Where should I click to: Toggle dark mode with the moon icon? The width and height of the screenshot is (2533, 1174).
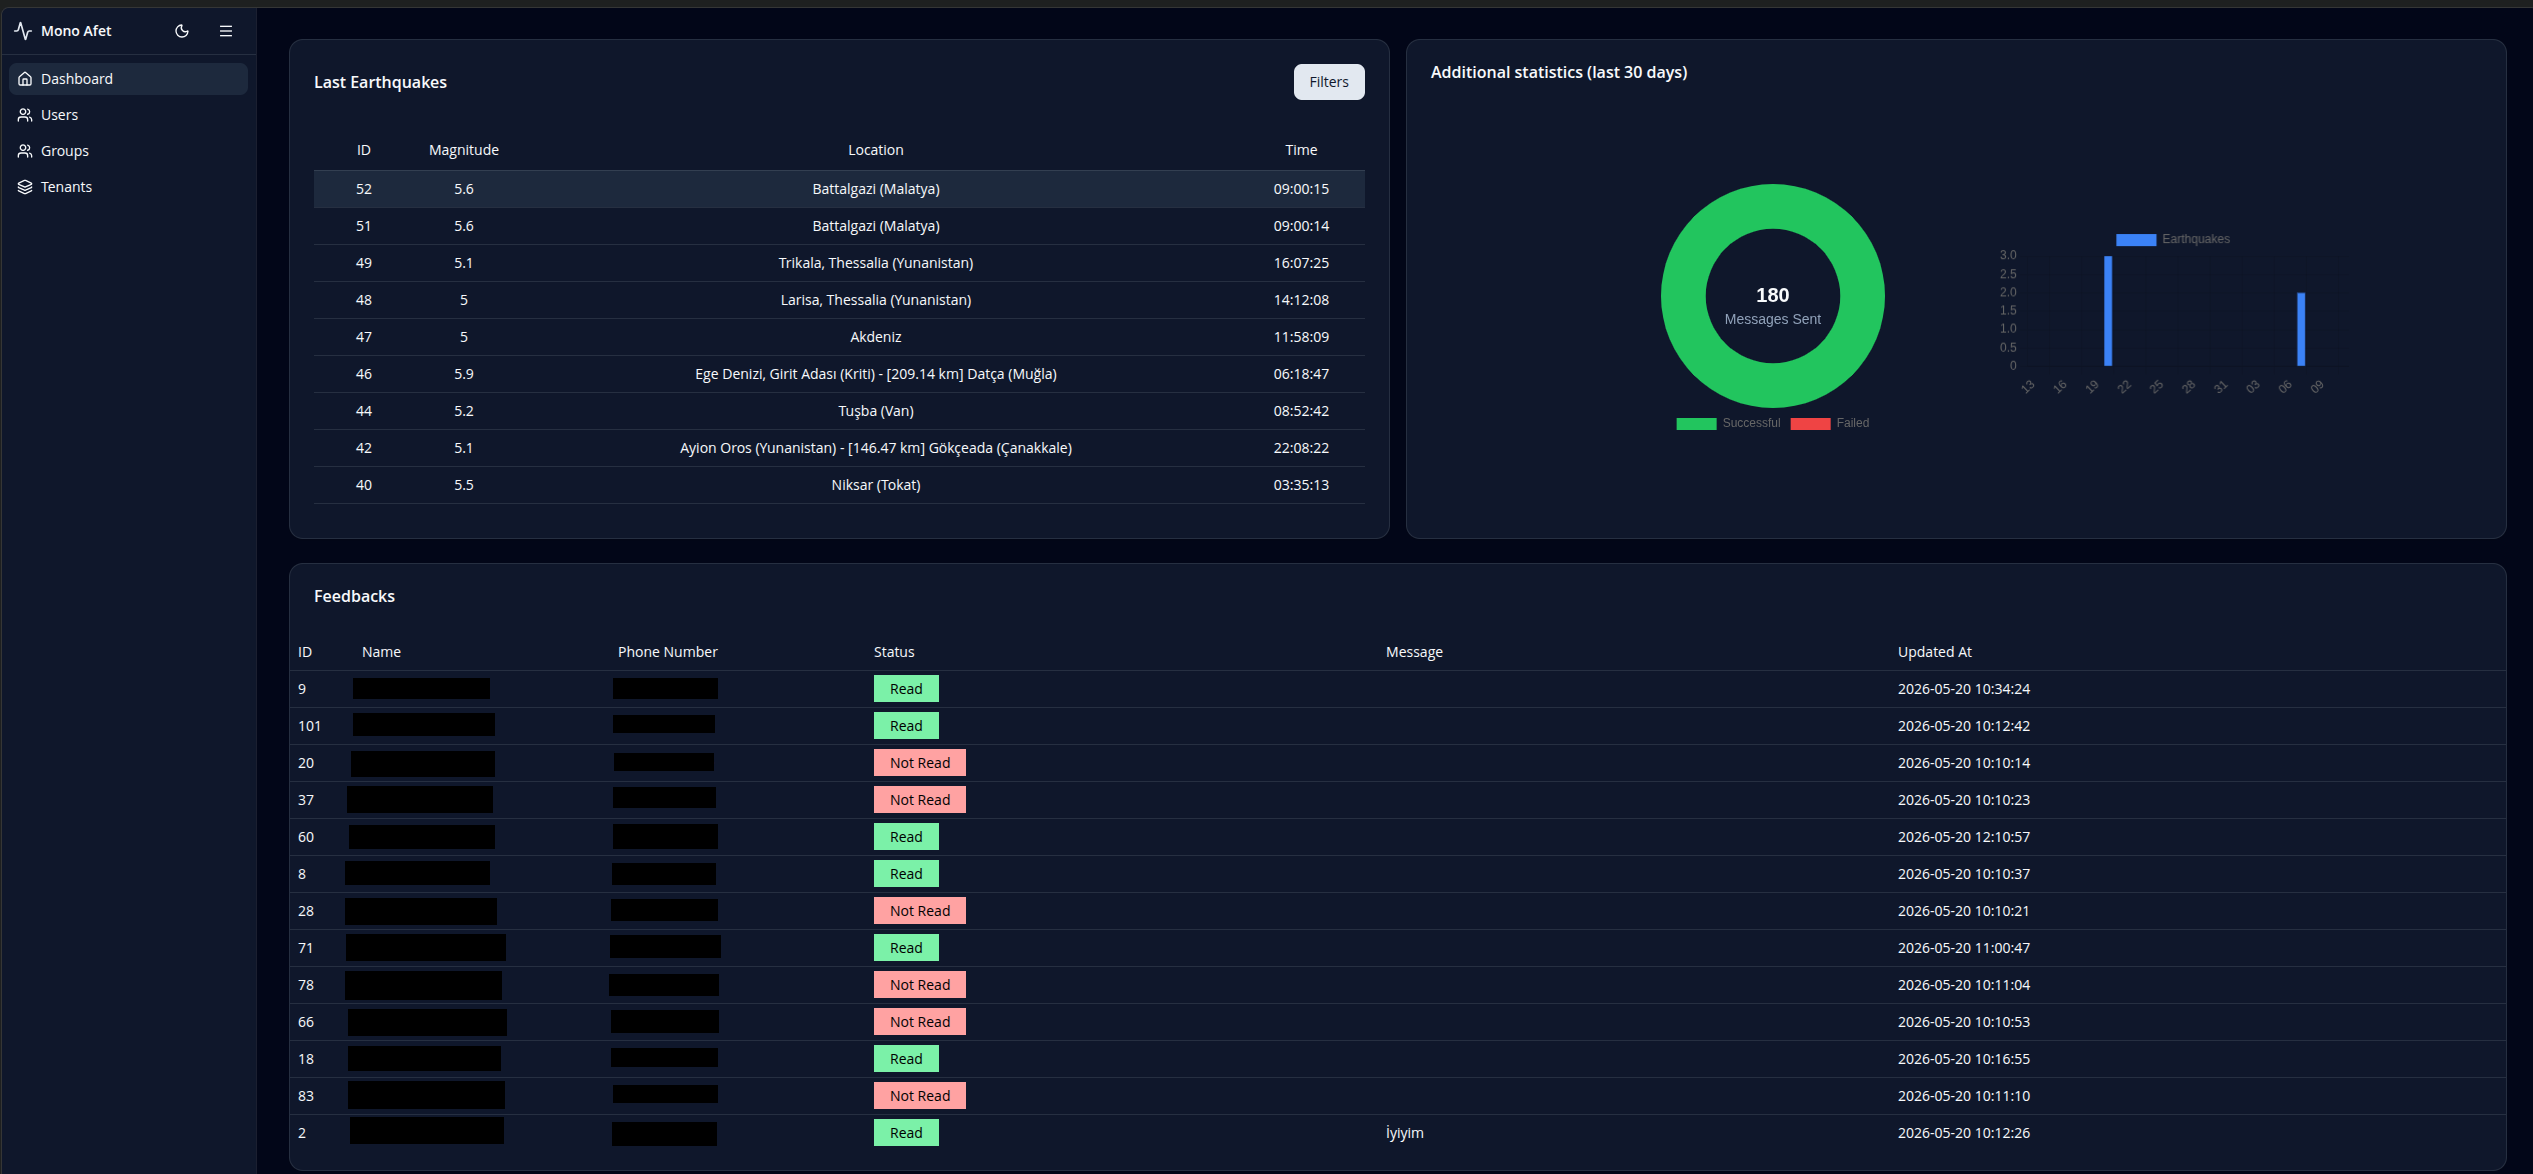pos(182,31)
